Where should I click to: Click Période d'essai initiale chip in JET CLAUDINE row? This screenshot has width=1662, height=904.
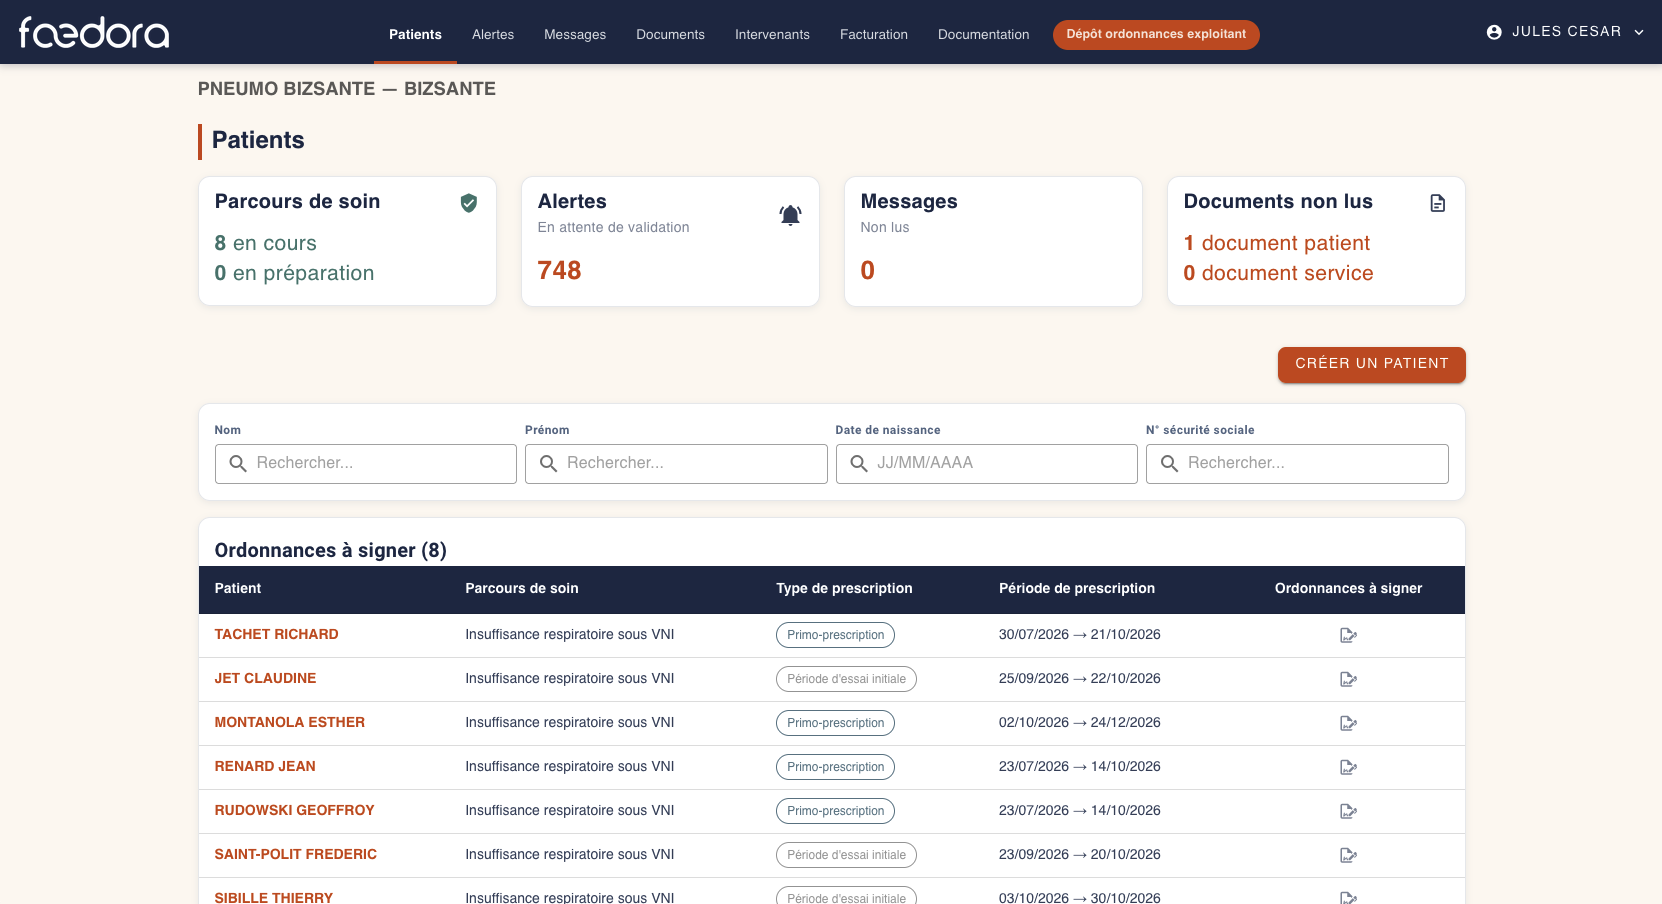(846, 679)
